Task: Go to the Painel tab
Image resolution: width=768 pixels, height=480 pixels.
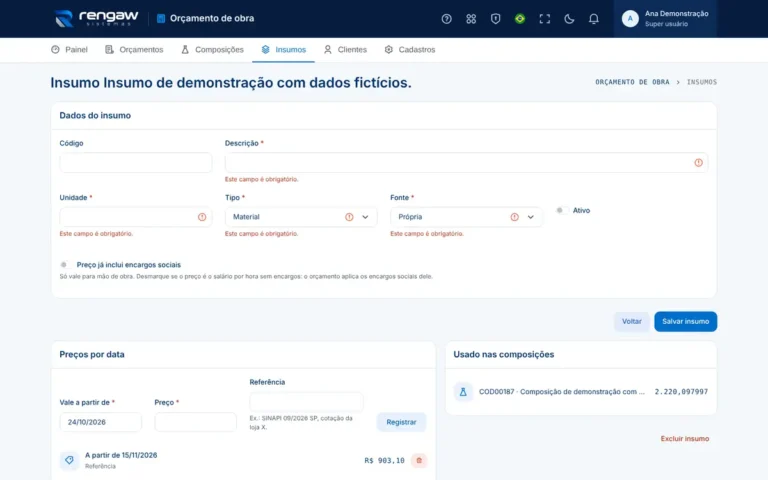Action: [x=69, y=49]
